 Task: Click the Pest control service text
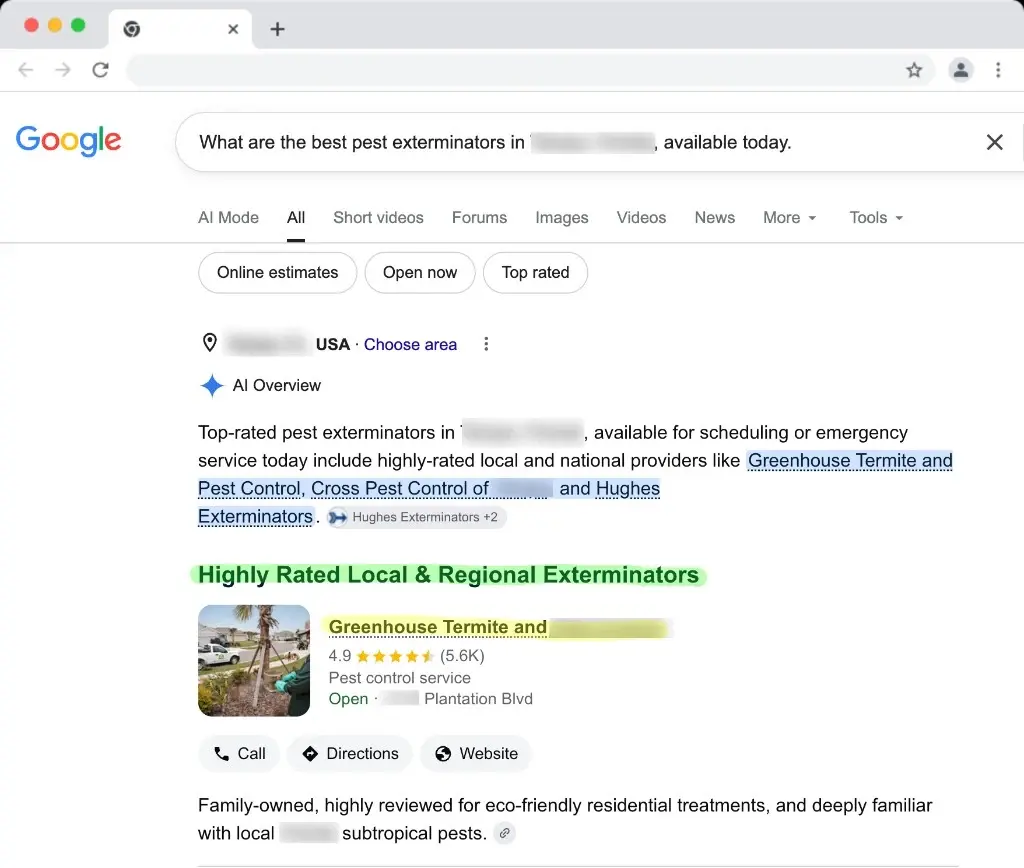399,678
